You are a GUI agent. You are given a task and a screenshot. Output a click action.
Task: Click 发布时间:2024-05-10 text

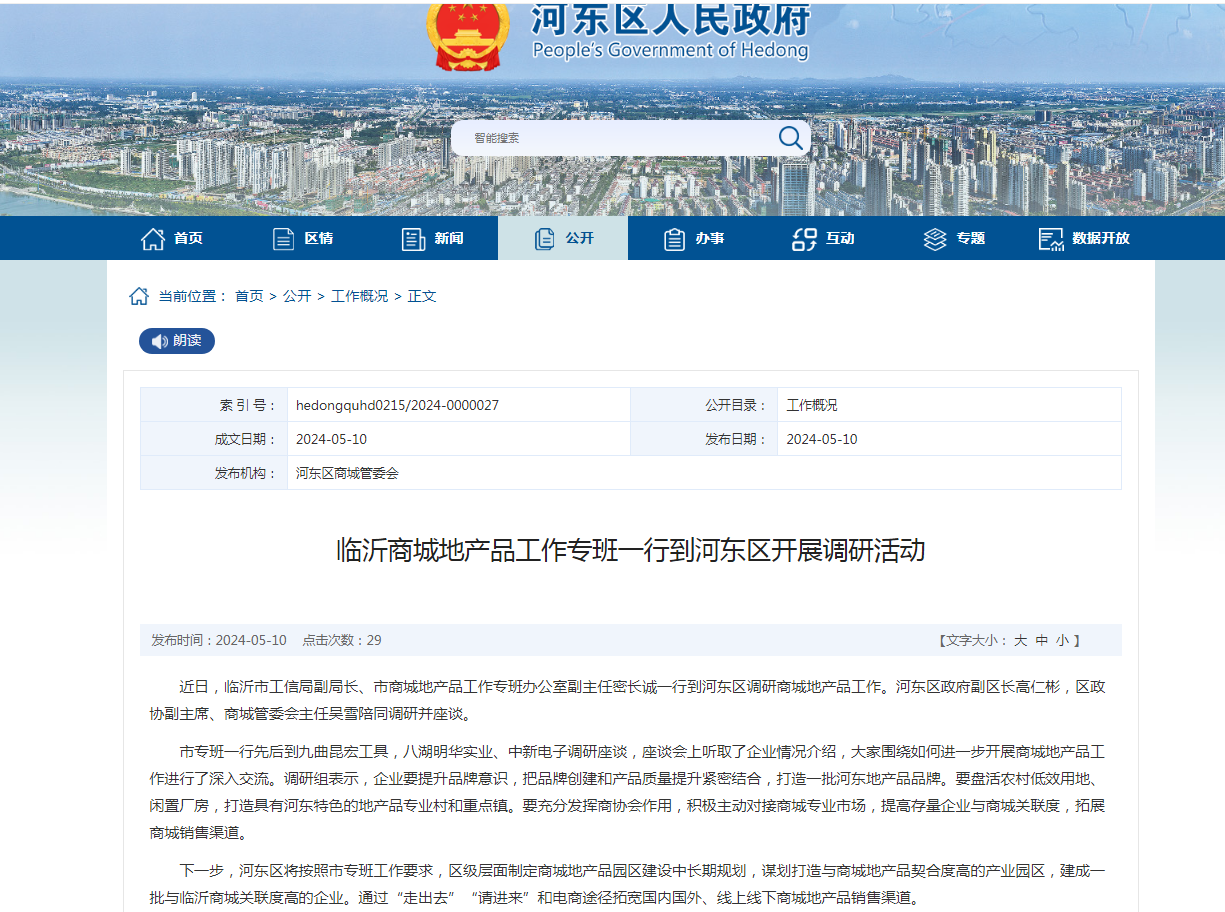tap(219, 640)
